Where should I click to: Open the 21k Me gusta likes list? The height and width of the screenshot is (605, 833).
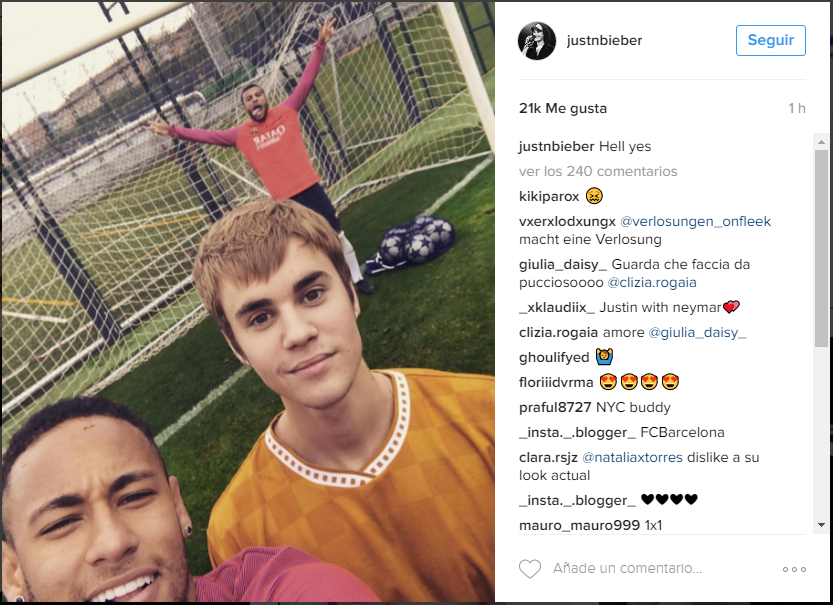[x=563, y=108]
